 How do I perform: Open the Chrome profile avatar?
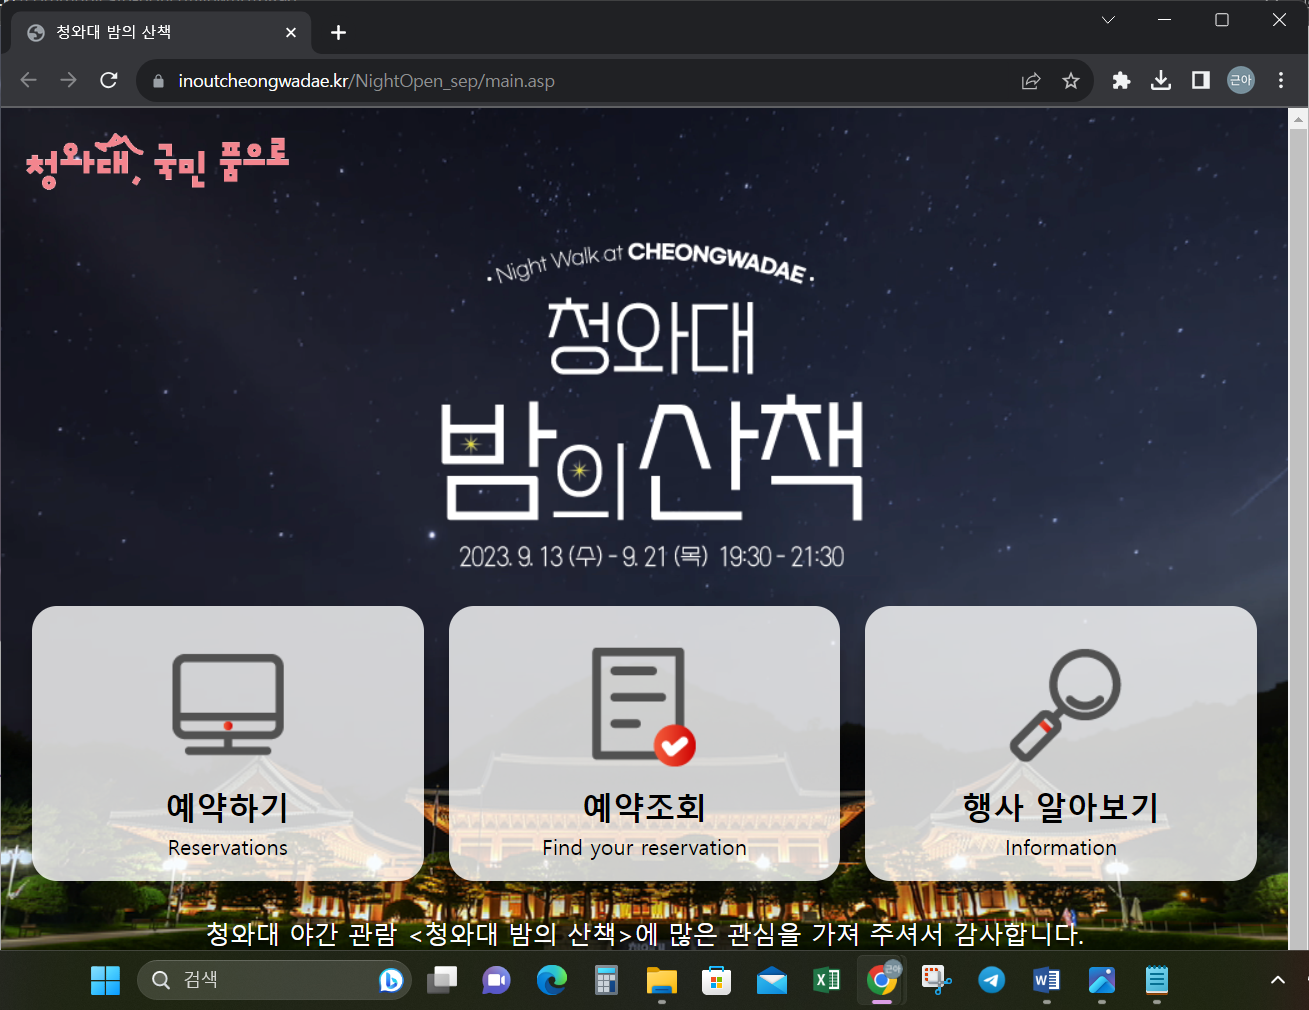(x=1240, y=81)
